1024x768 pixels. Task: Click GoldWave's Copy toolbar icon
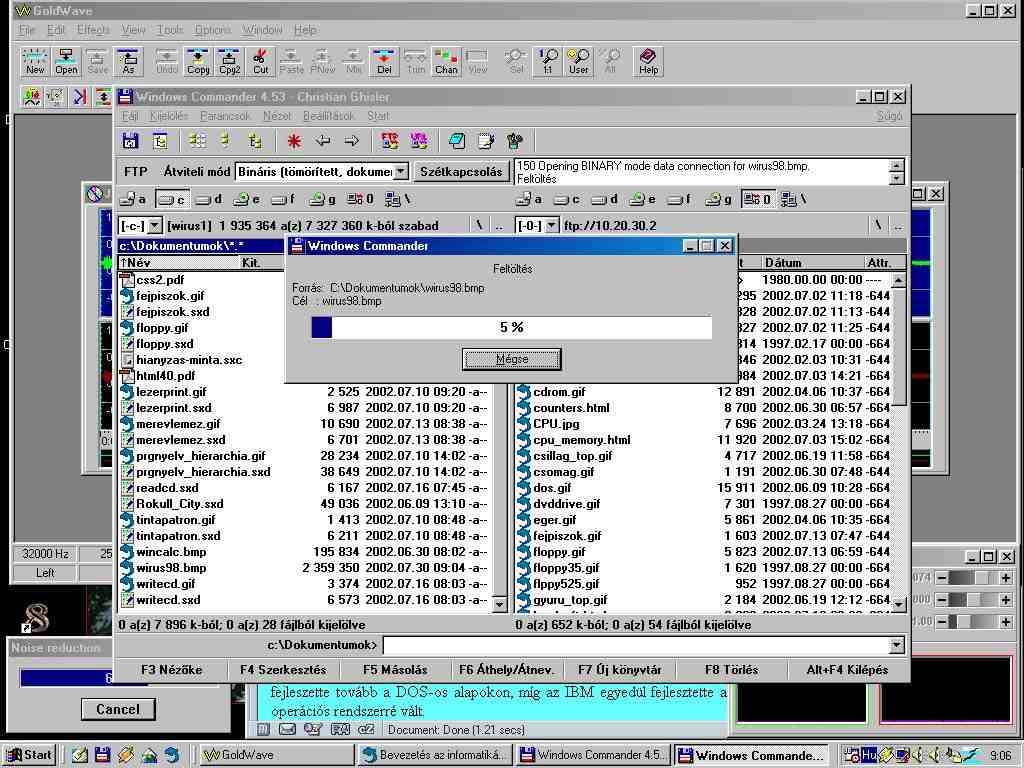point(198,61)
